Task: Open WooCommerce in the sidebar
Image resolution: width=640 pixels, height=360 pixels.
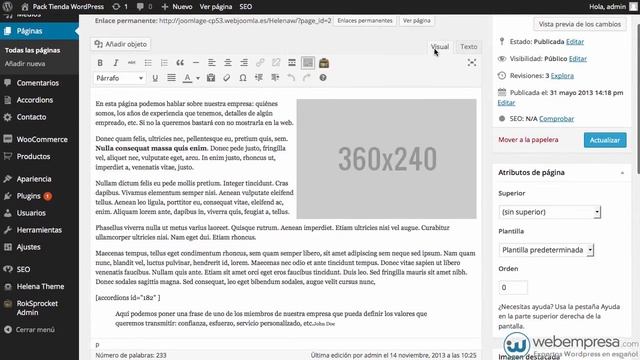Action: (39, 139)
